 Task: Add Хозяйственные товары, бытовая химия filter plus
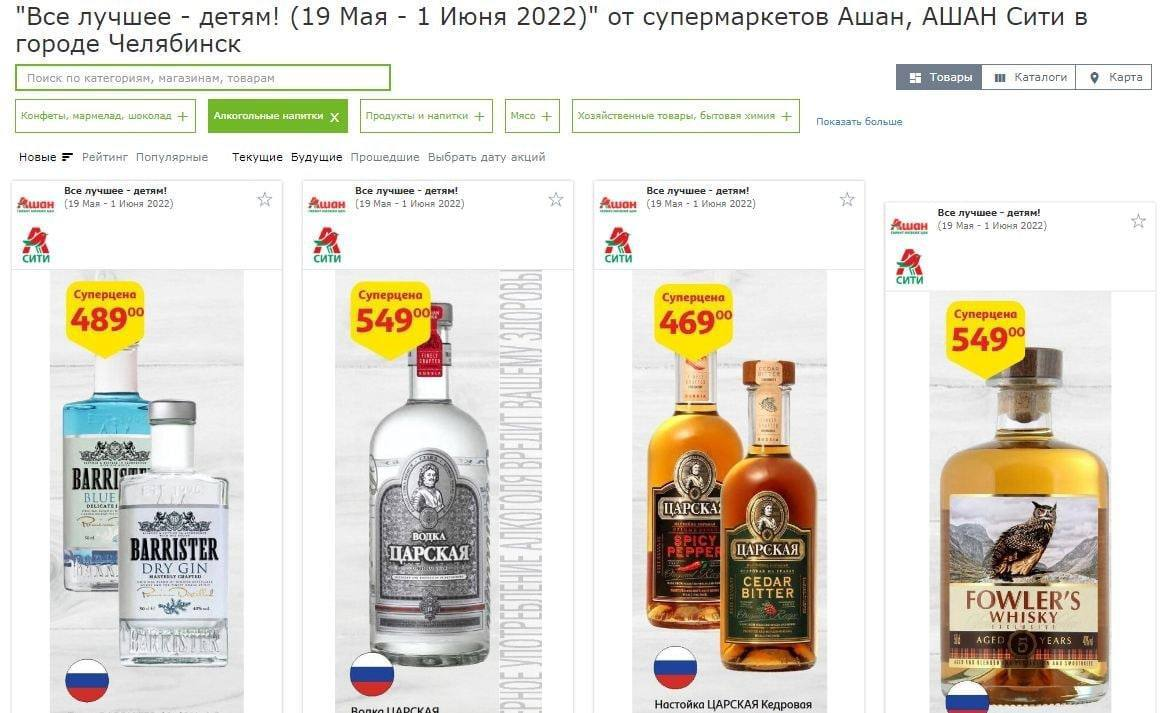pyautogui.click(x=787, y=116)
